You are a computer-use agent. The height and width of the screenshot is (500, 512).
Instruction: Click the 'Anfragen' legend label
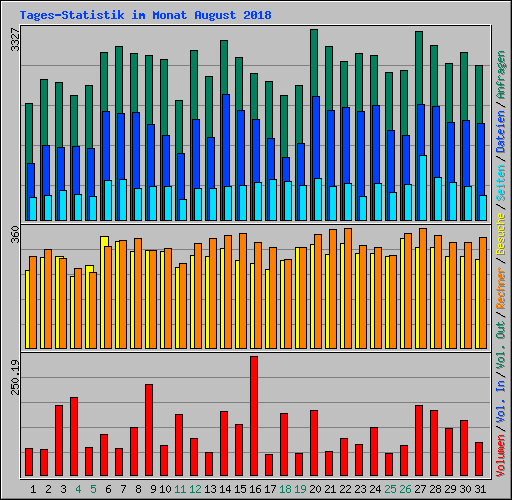click(x=501, y=74)
